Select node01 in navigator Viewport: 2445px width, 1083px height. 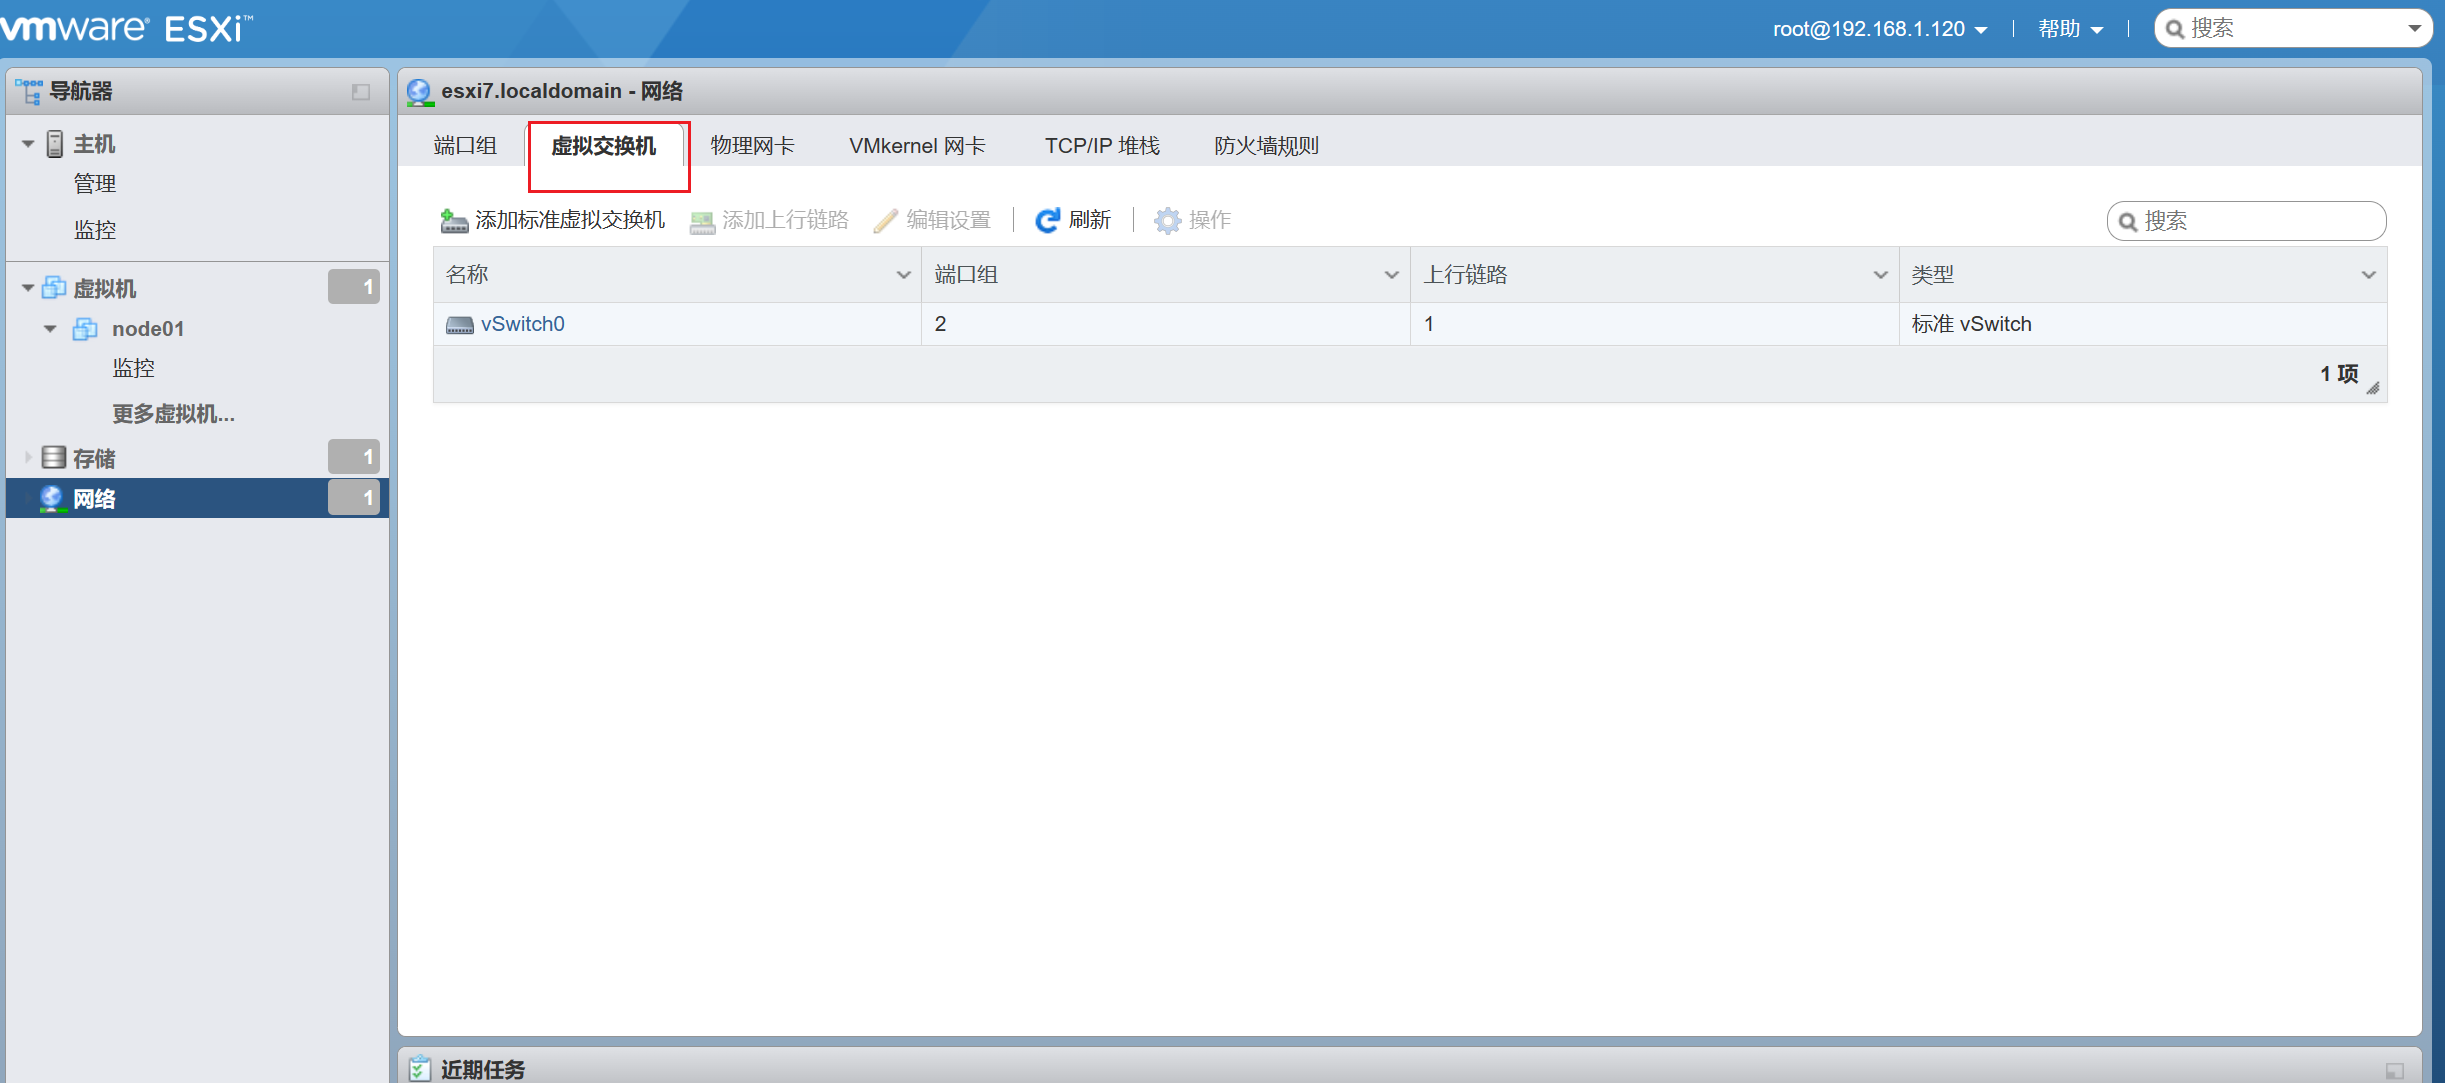point(148,329)
